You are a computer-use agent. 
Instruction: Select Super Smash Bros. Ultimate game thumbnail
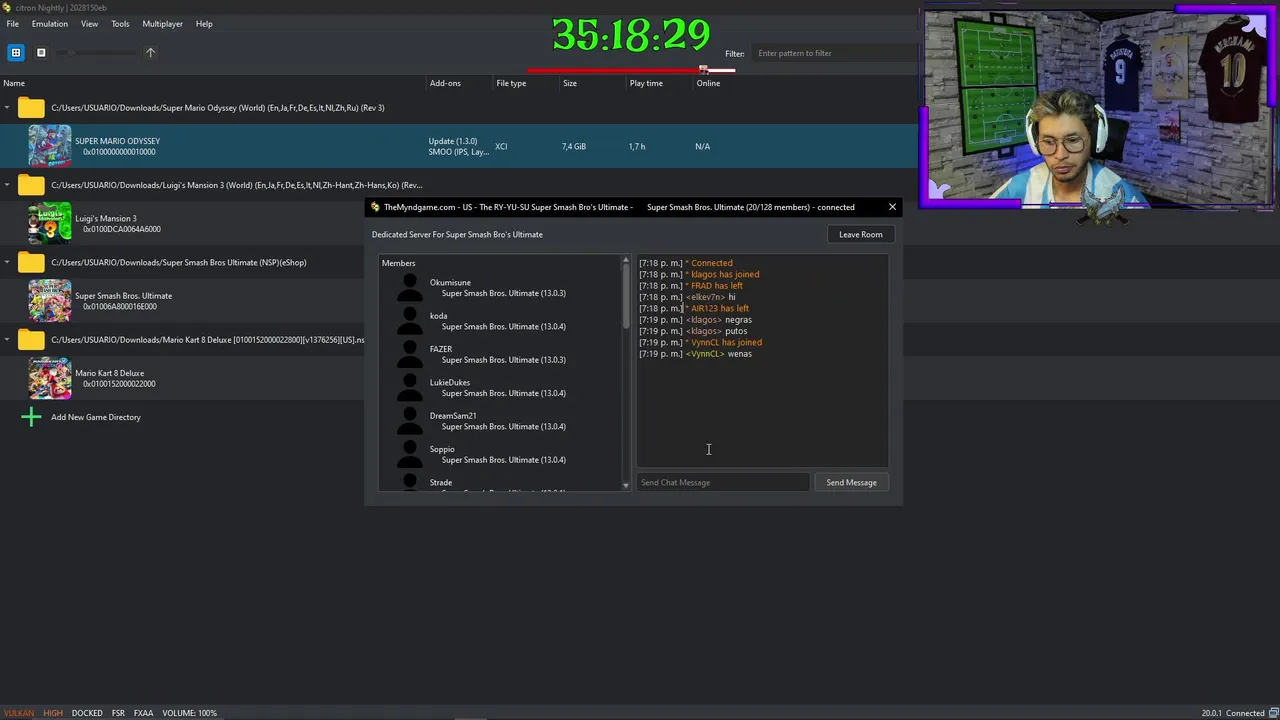[x=50, y=301]
